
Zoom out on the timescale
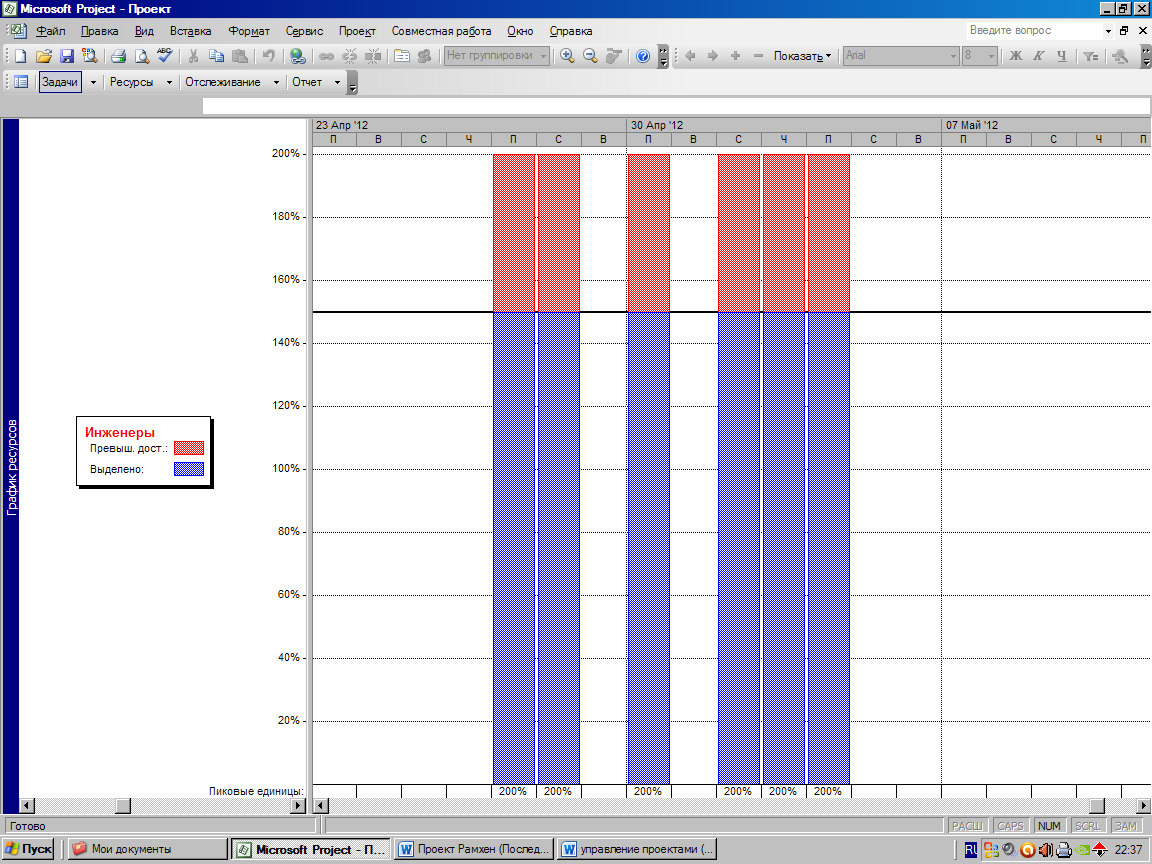click(590, 56)
